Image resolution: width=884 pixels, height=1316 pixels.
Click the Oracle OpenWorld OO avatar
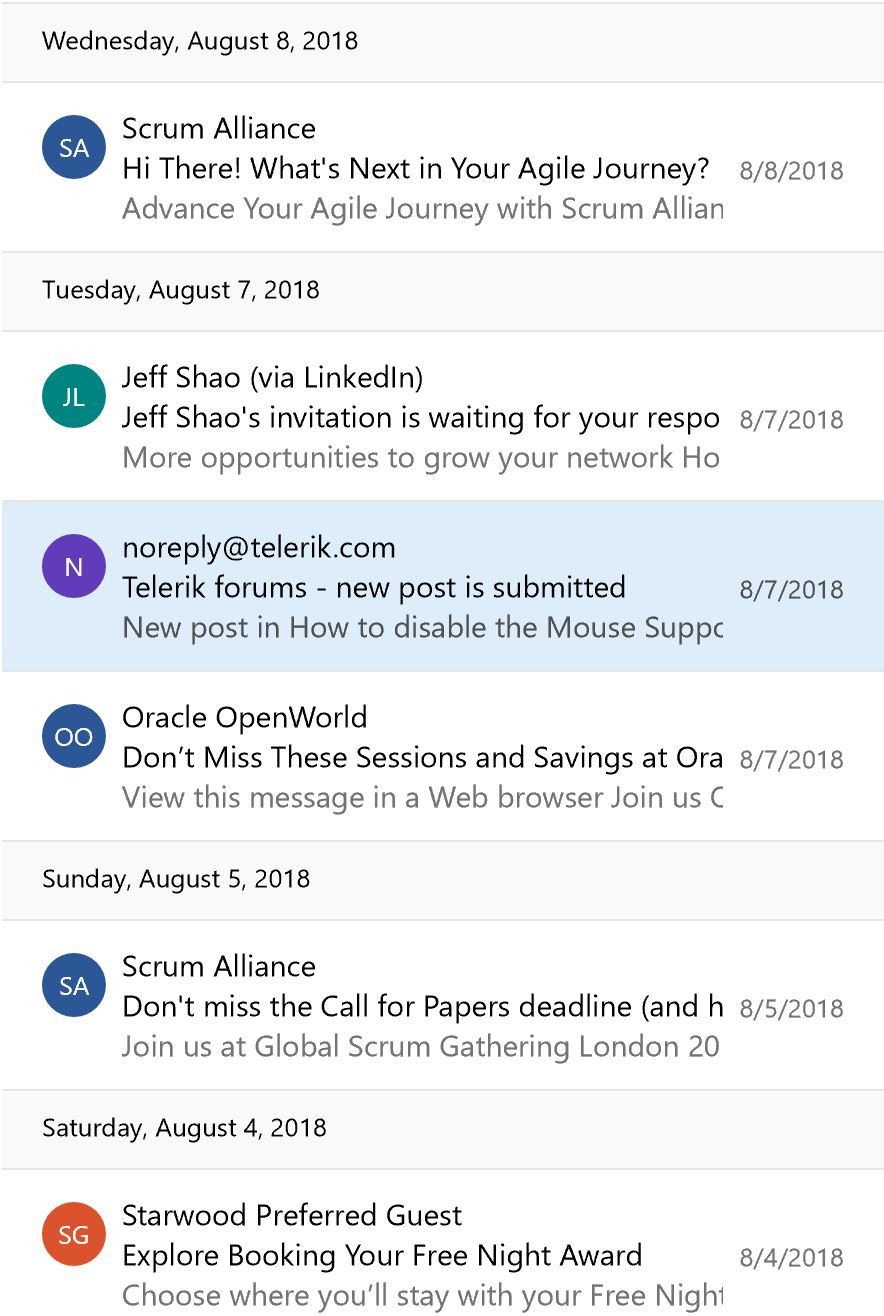[74, 737]
